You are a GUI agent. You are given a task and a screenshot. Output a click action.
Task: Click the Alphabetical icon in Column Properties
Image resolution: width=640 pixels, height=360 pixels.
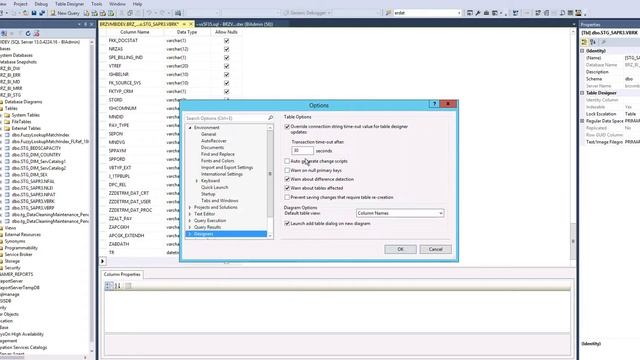coord(118,286)
